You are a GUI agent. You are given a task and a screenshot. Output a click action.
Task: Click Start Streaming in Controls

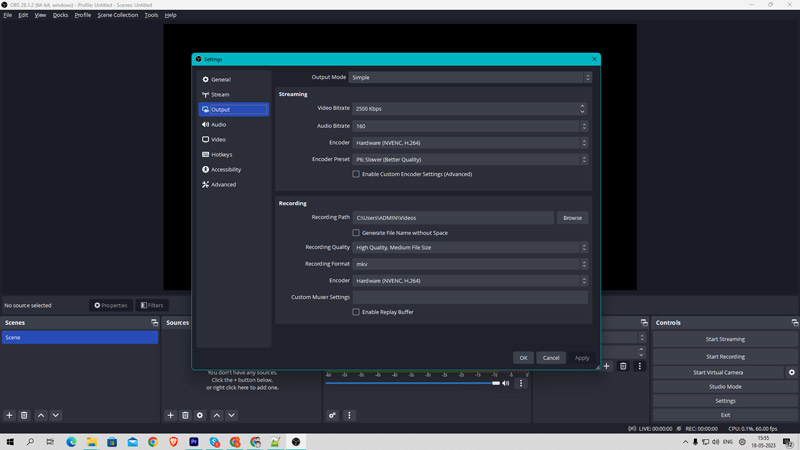(725, 339)
